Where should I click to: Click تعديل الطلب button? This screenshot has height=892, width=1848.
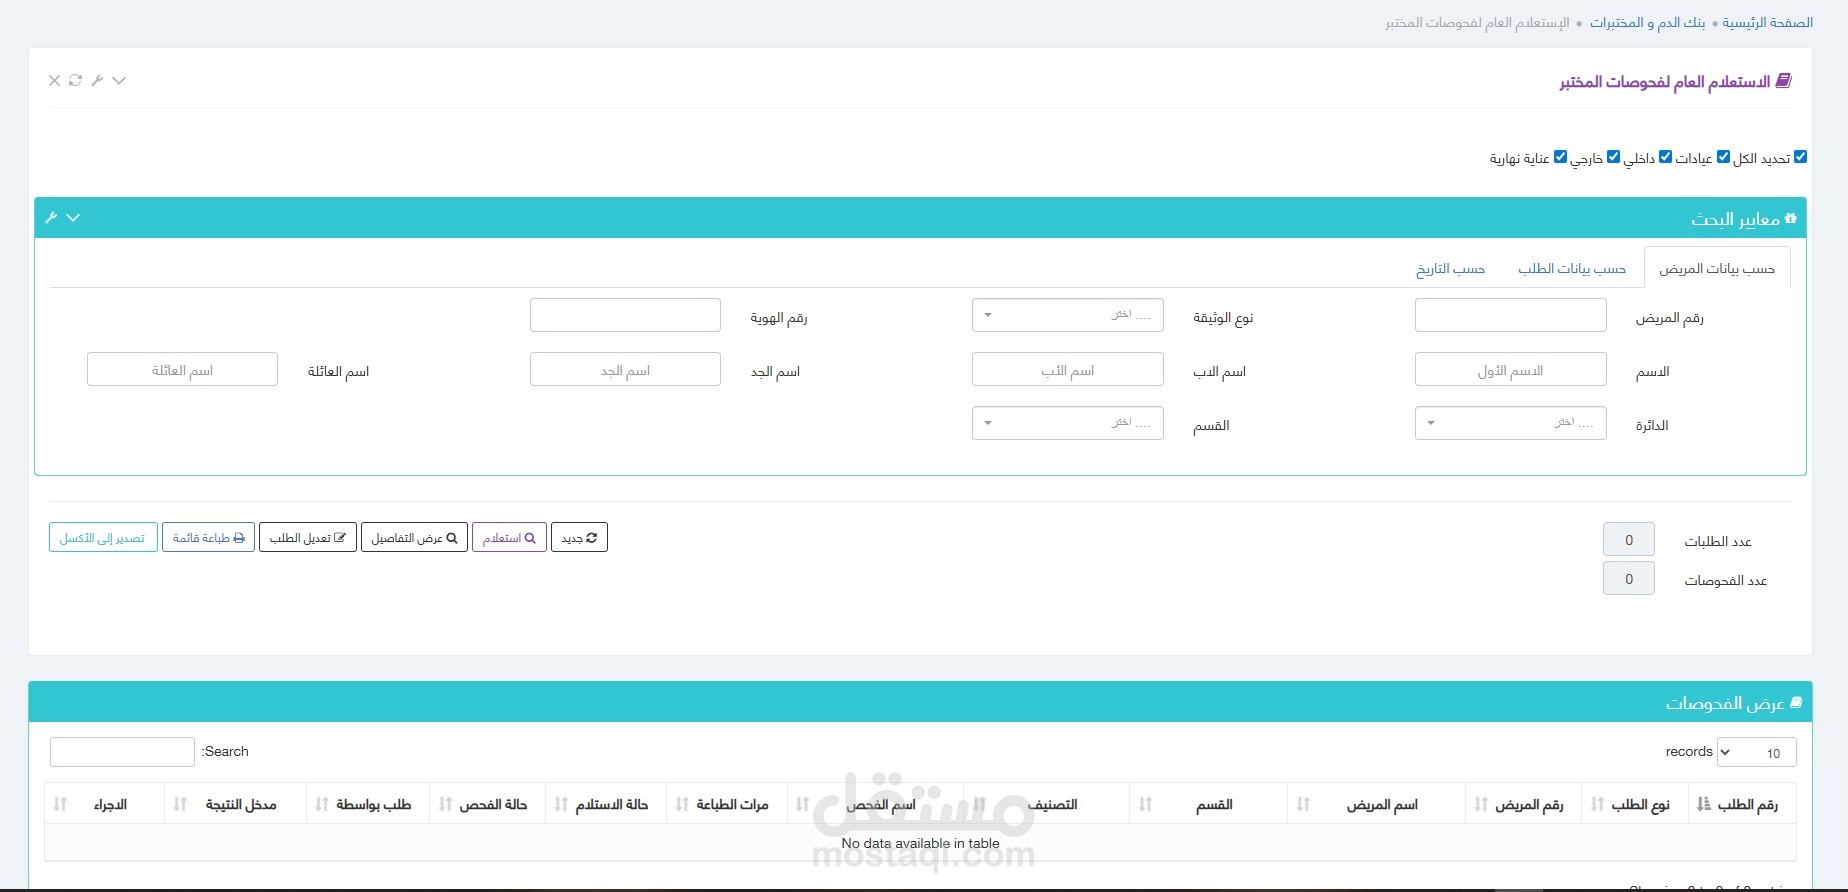tap(308, 538)
